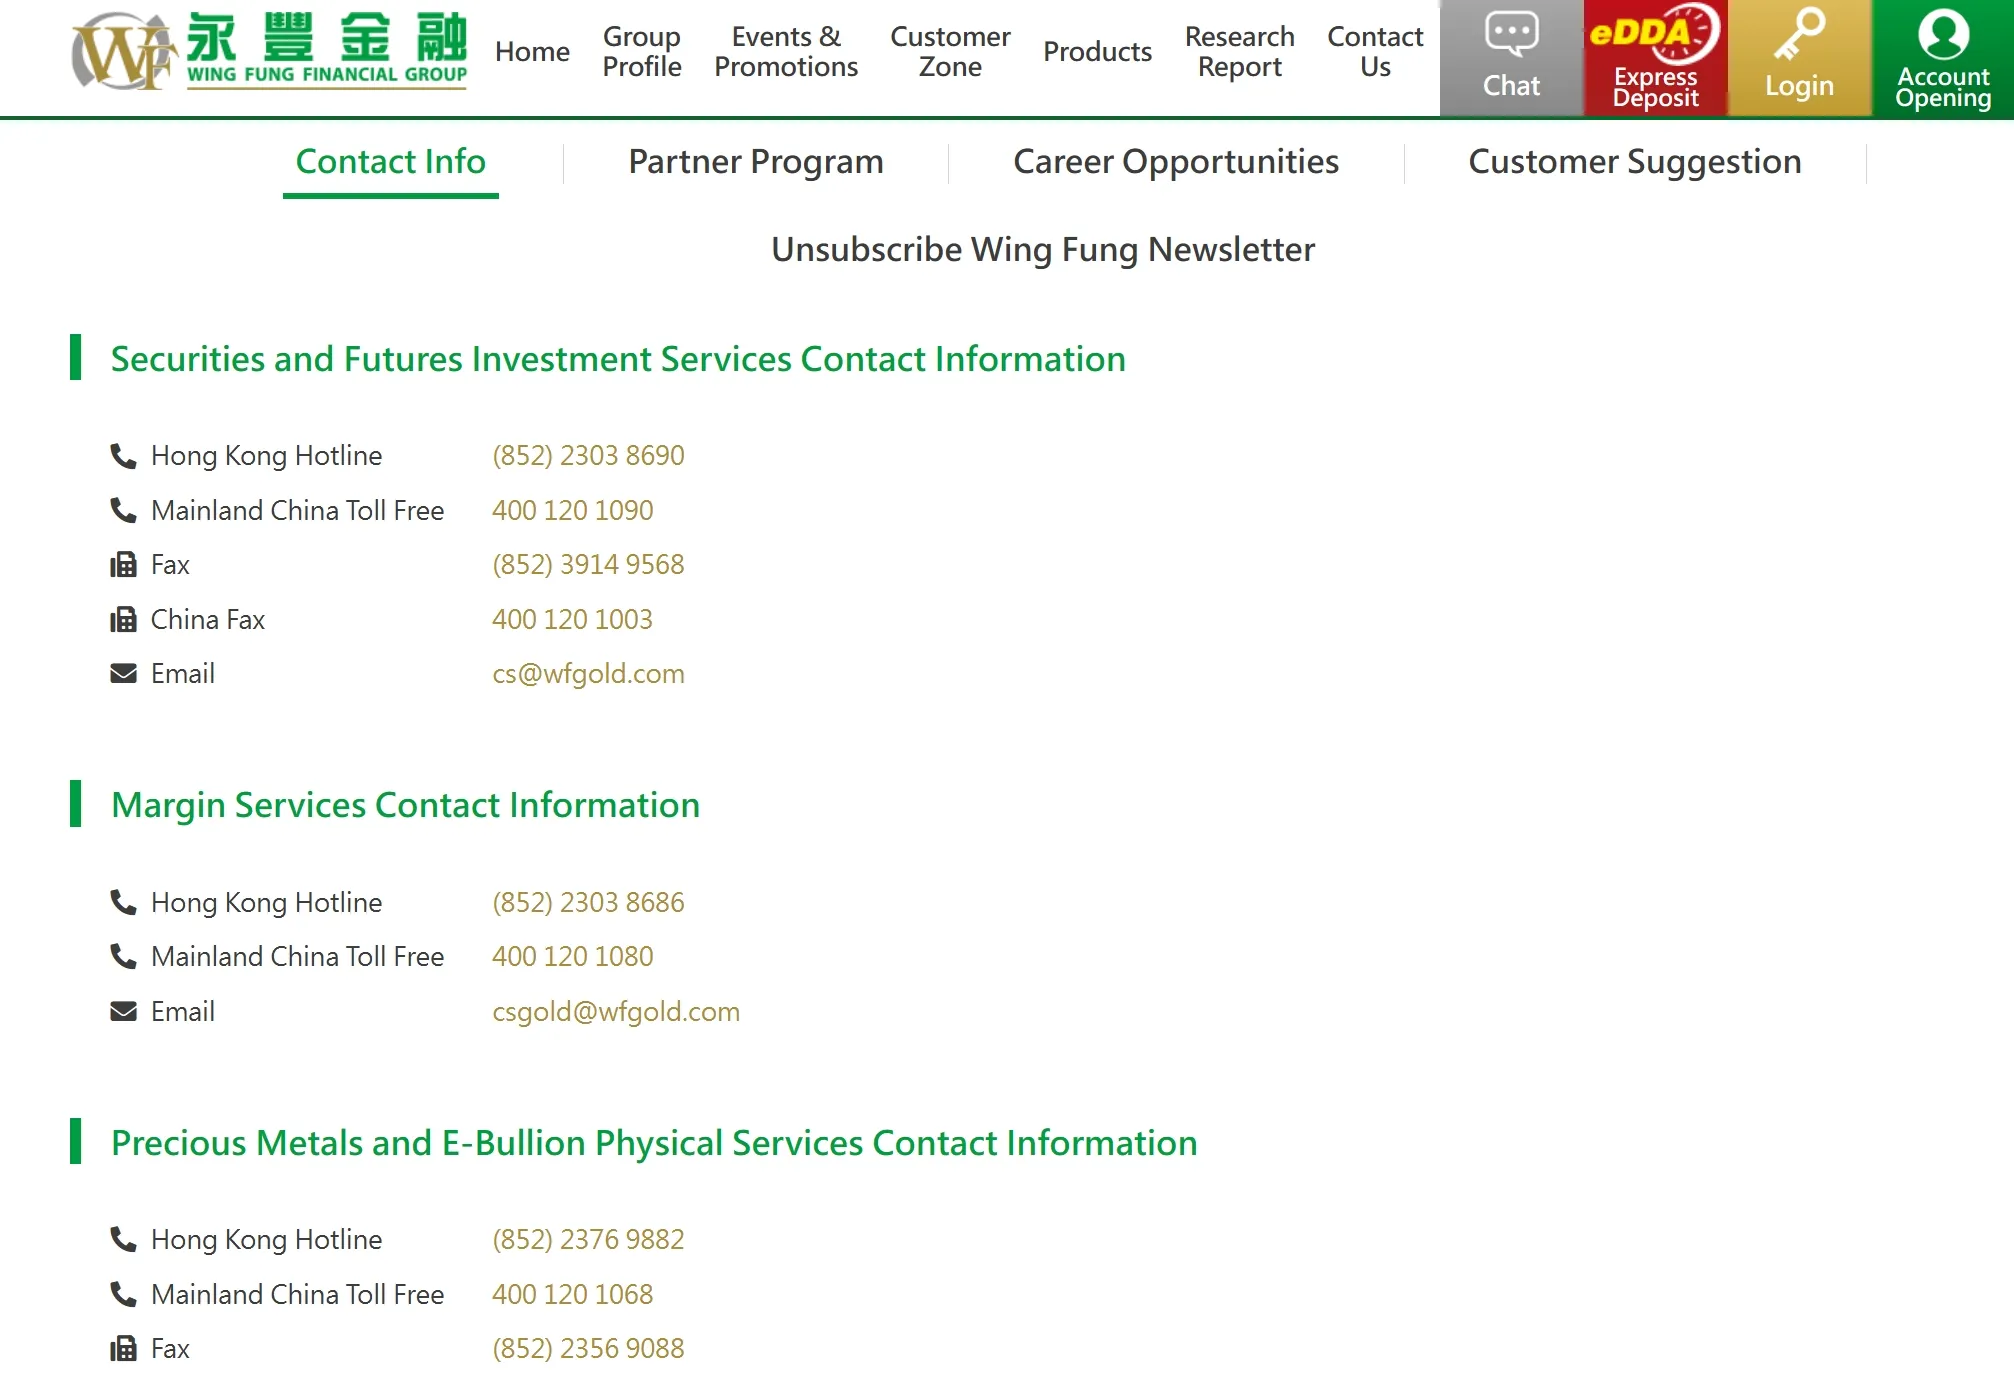Screen dimensions: 2014x1374
Task: Open eDDA Express Deposit
Action: pos(1655,58)
